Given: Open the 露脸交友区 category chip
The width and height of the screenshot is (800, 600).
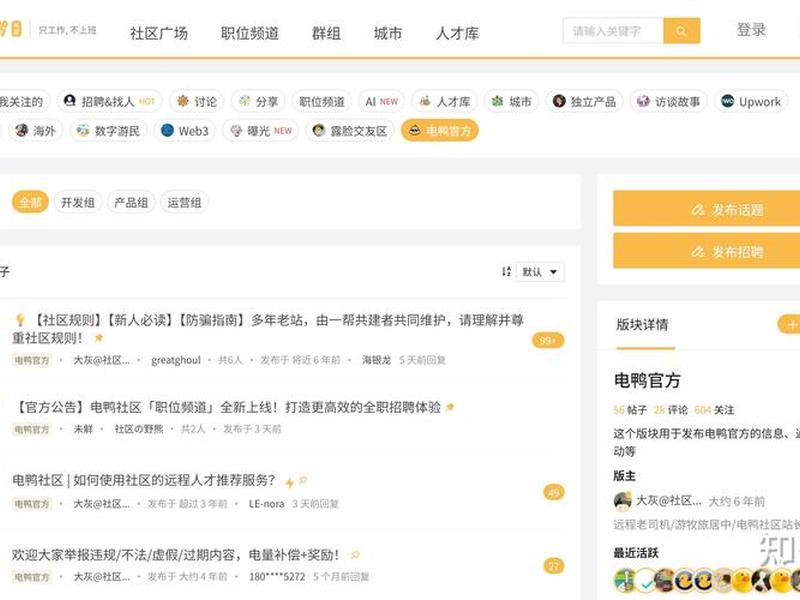Looking at the screenshot, I should pyautogui.click(x=350, y=131).
